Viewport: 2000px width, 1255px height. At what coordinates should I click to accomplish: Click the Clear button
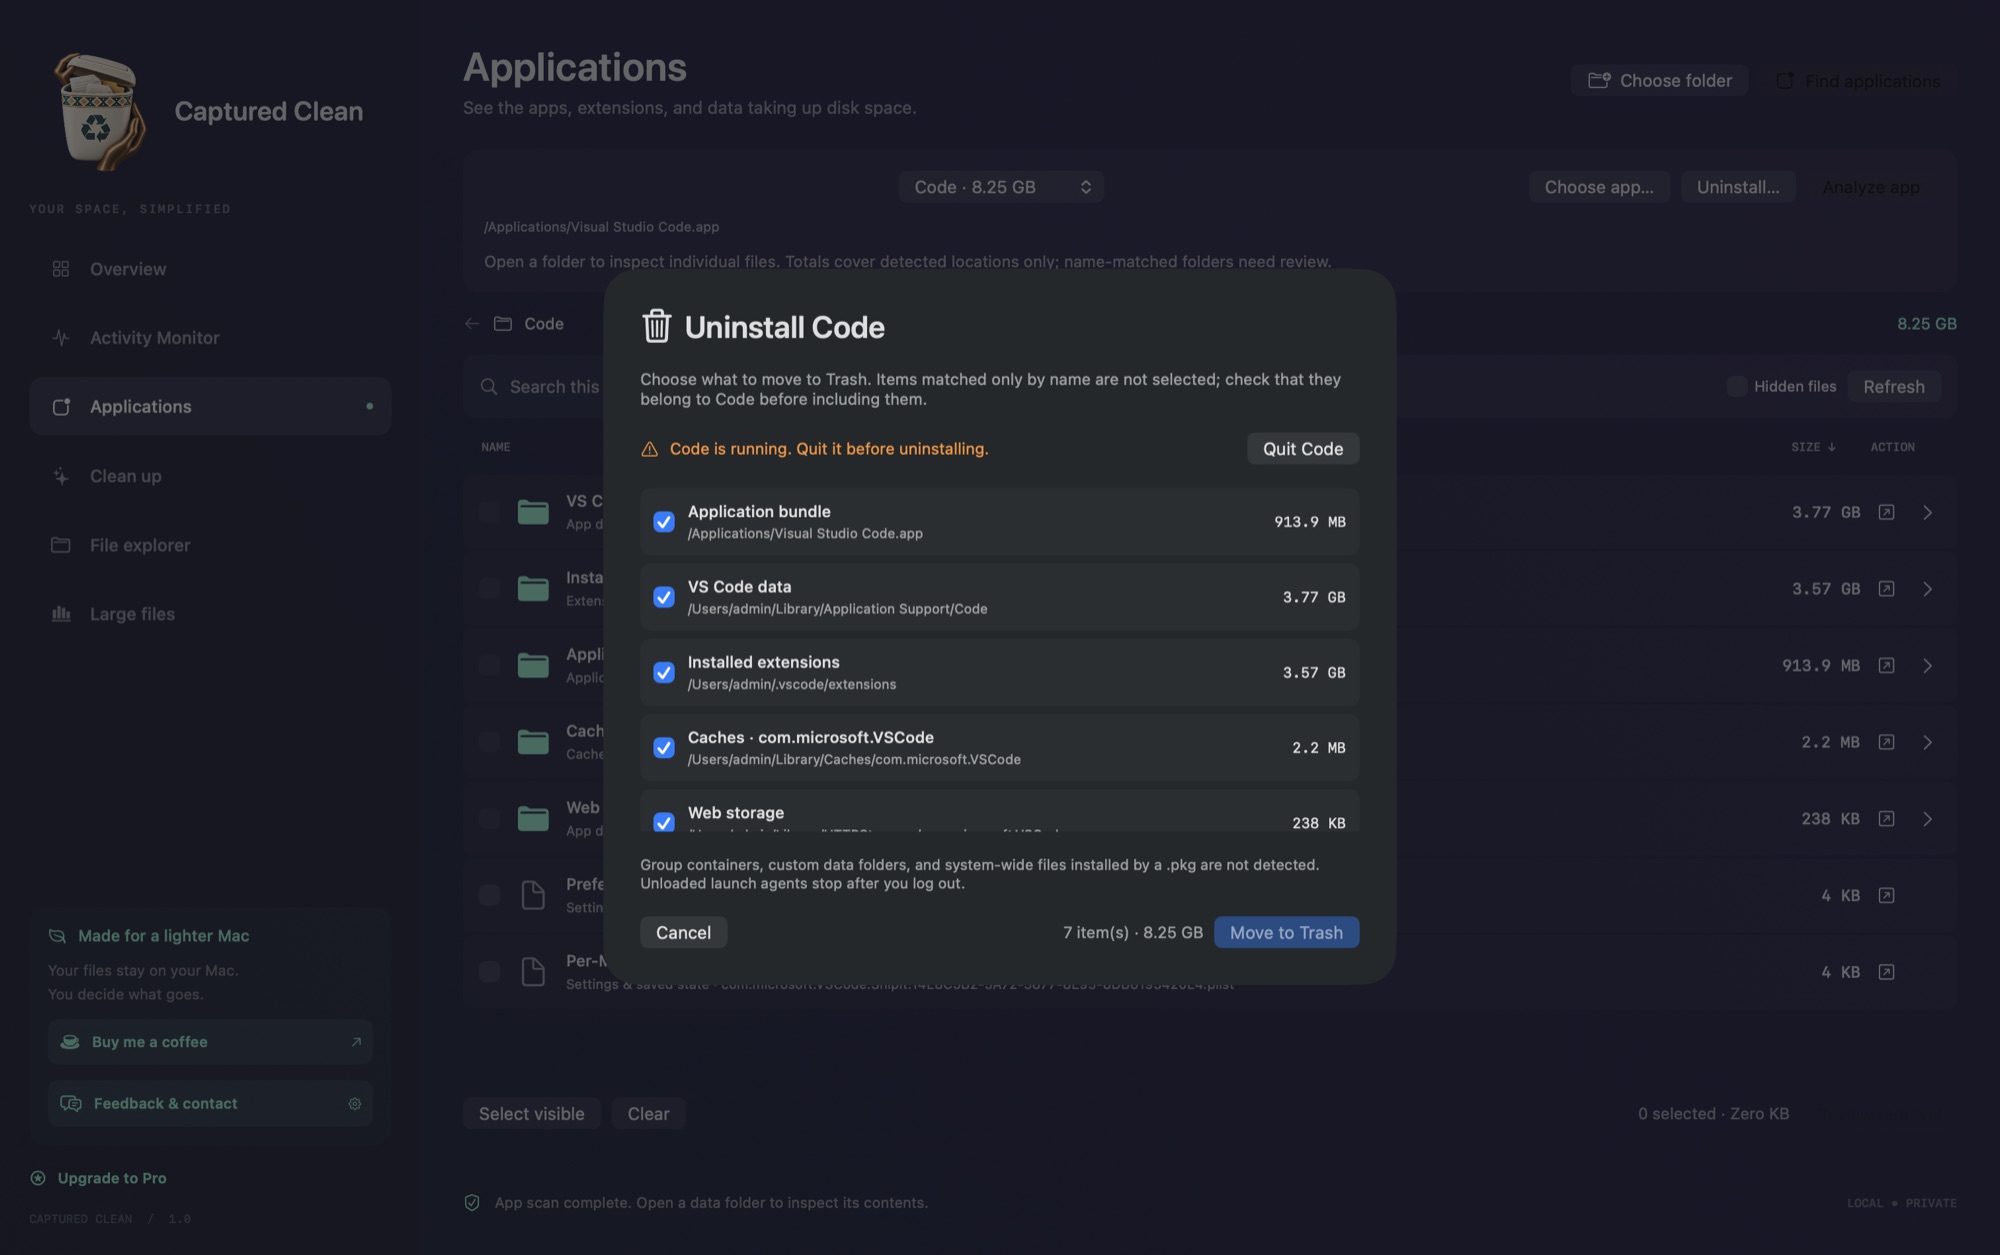pos(648,1113)
